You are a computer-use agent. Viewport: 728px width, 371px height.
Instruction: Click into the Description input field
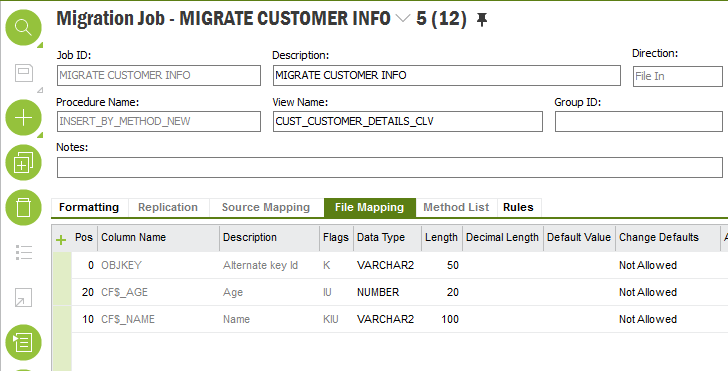(x=447, y=75)
